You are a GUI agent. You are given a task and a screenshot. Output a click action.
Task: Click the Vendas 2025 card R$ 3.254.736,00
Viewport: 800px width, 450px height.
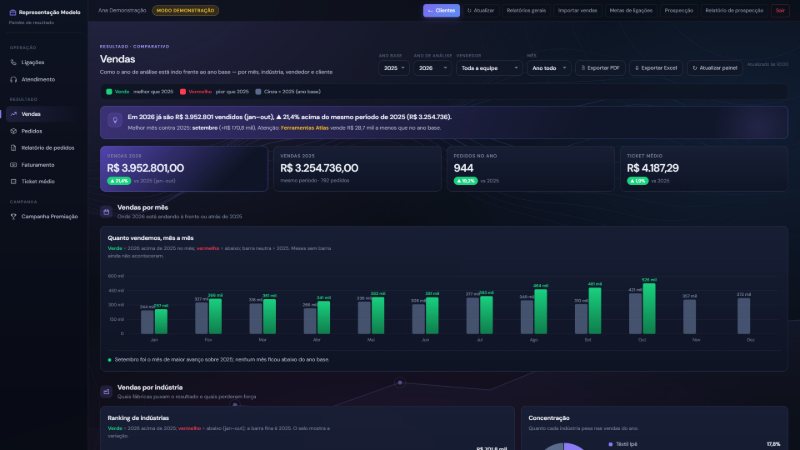[357, 169]
